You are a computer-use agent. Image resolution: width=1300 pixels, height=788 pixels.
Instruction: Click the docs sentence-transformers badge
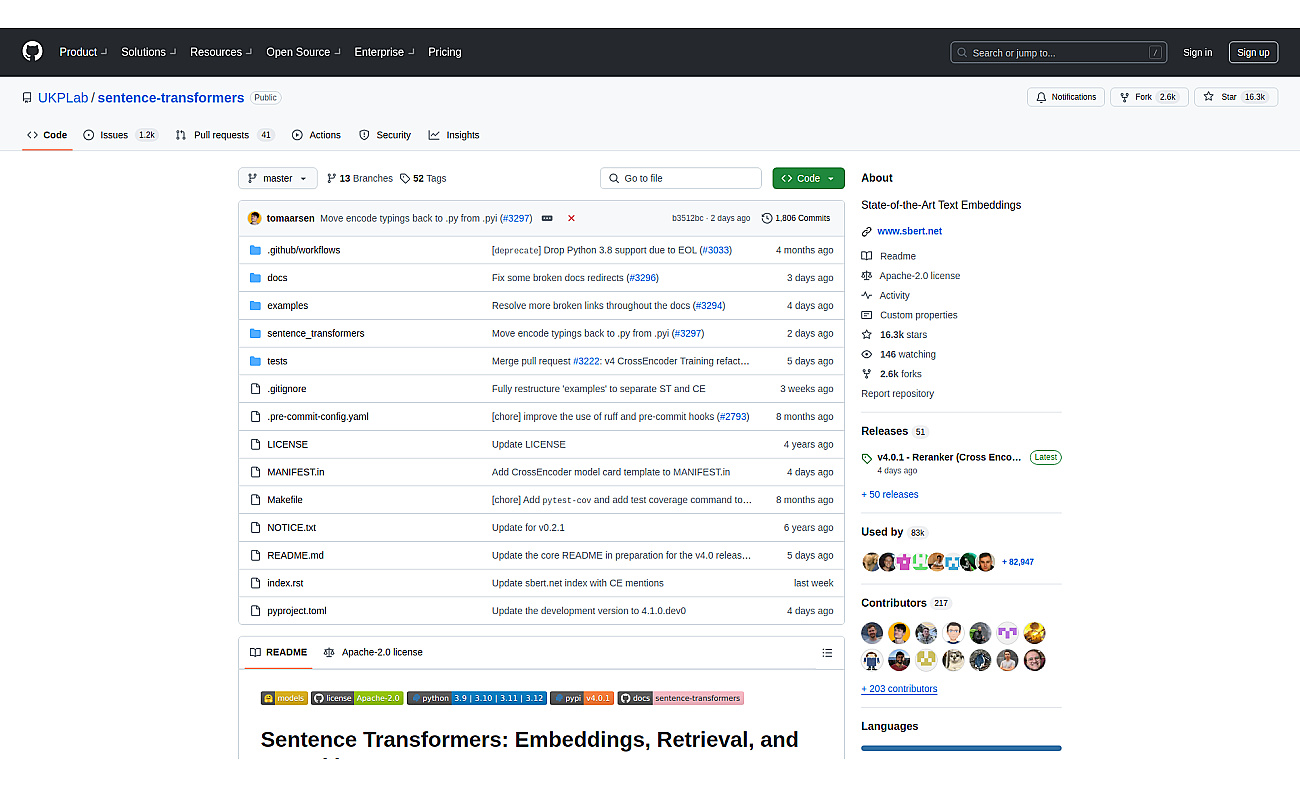click(x=681, y=698)
